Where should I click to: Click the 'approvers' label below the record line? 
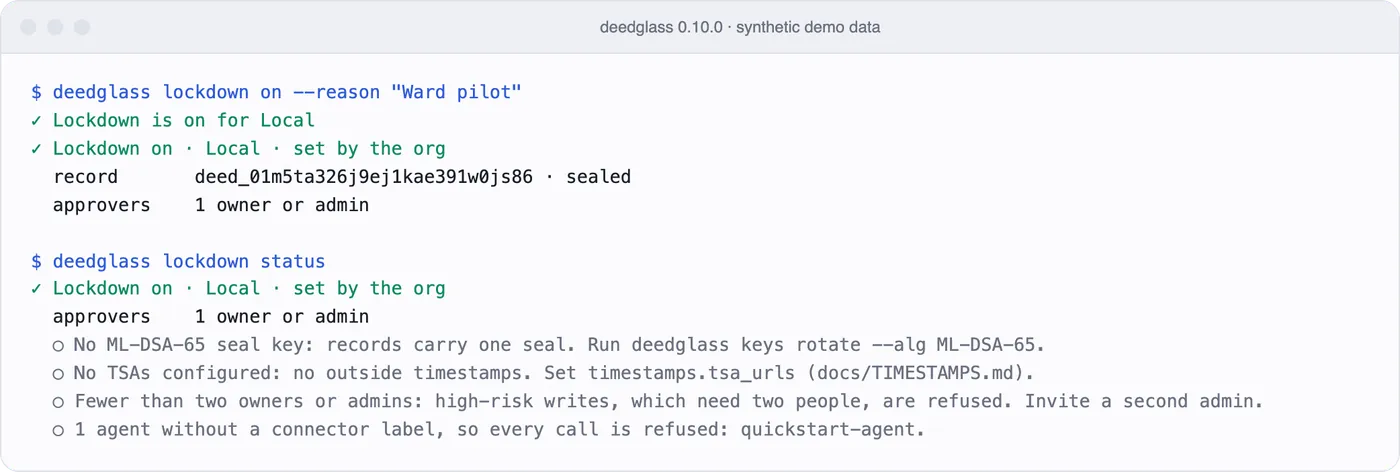(101, 205)
